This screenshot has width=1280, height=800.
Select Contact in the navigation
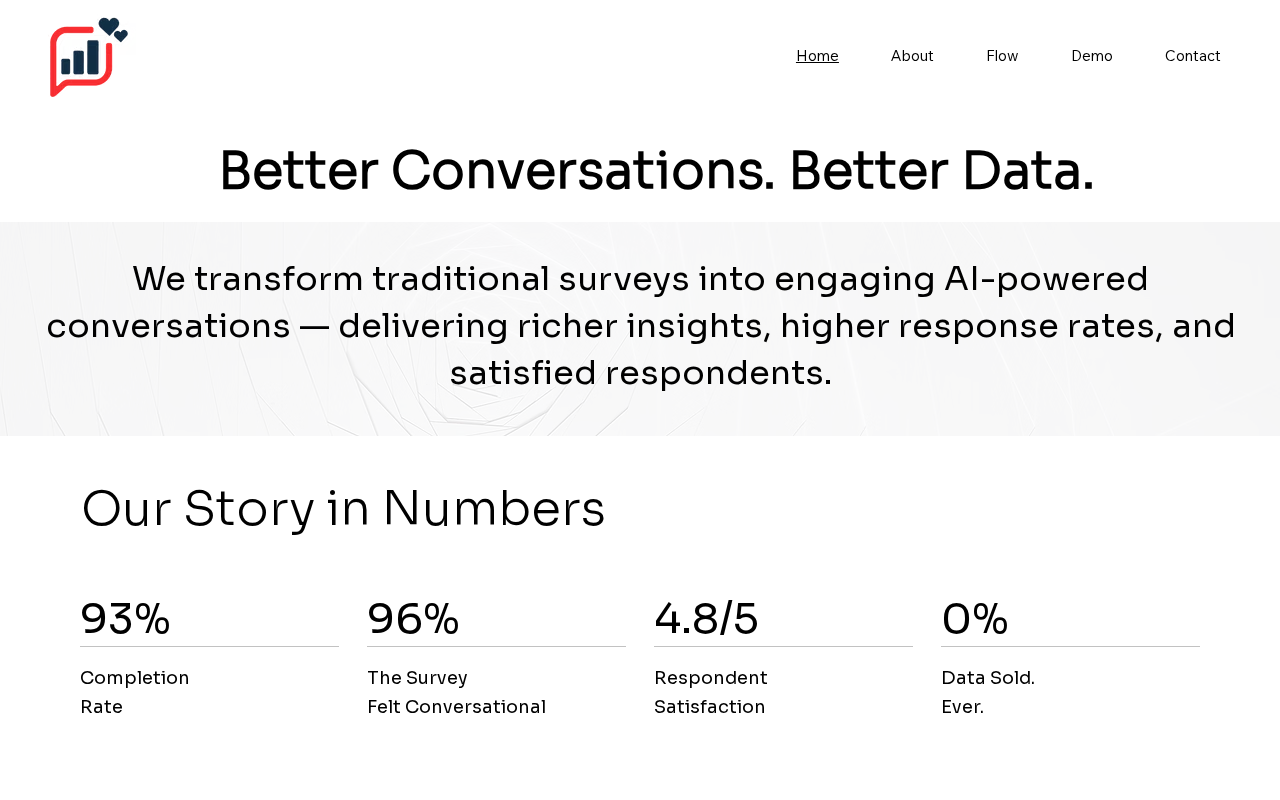click(x=1192, y=56)
